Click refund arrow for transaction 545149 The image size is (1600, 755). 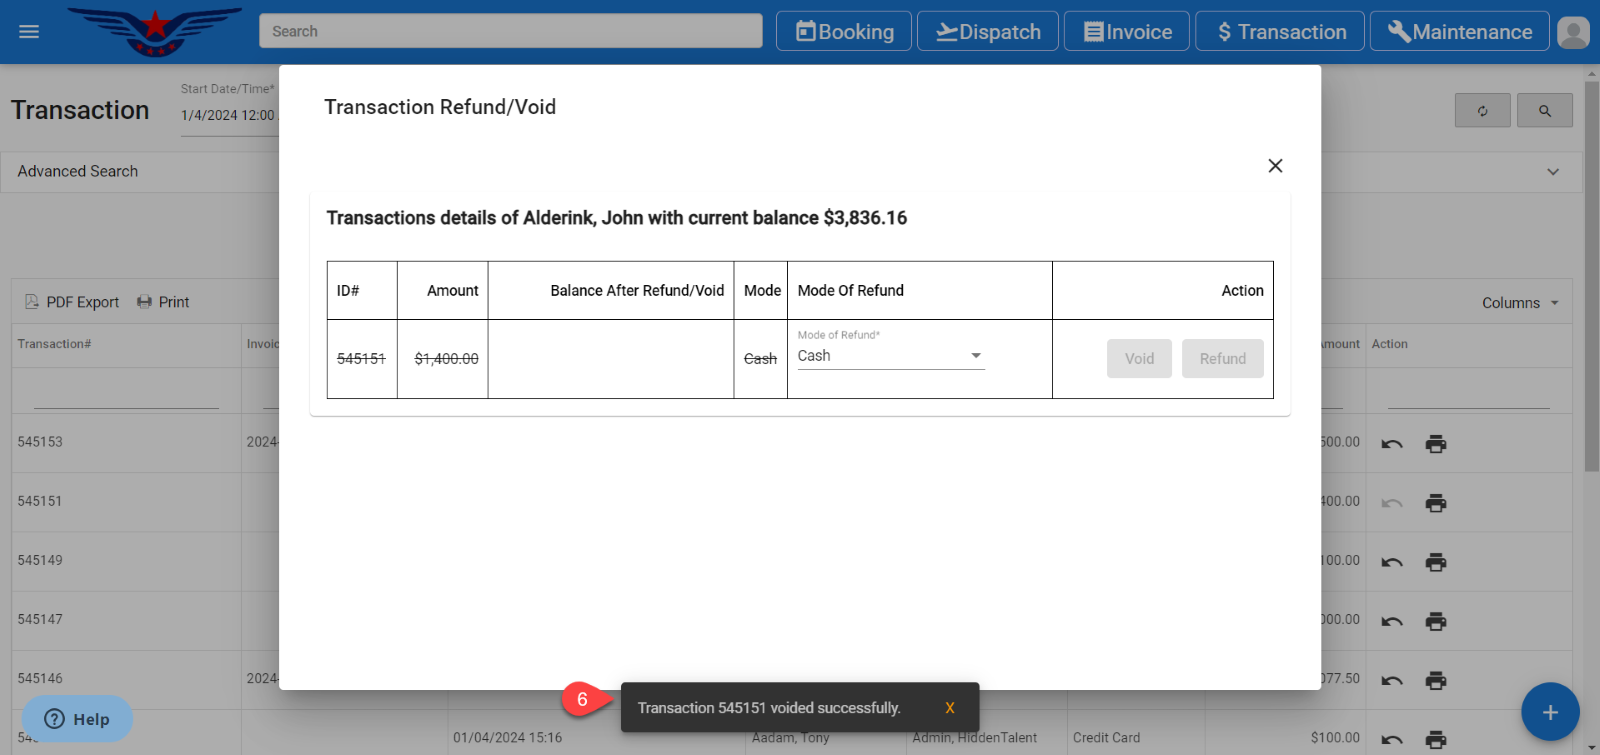pos(1392,562)
